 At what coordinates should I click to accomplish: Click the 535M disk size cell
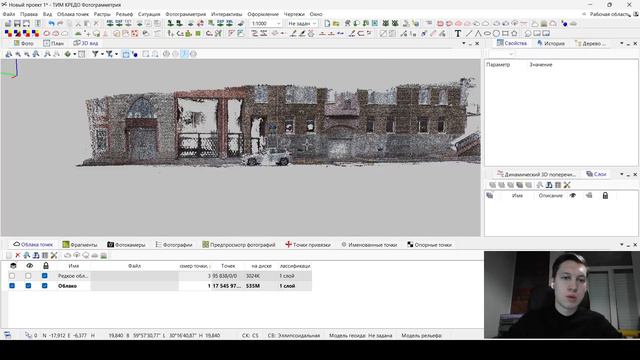[253, 286]
